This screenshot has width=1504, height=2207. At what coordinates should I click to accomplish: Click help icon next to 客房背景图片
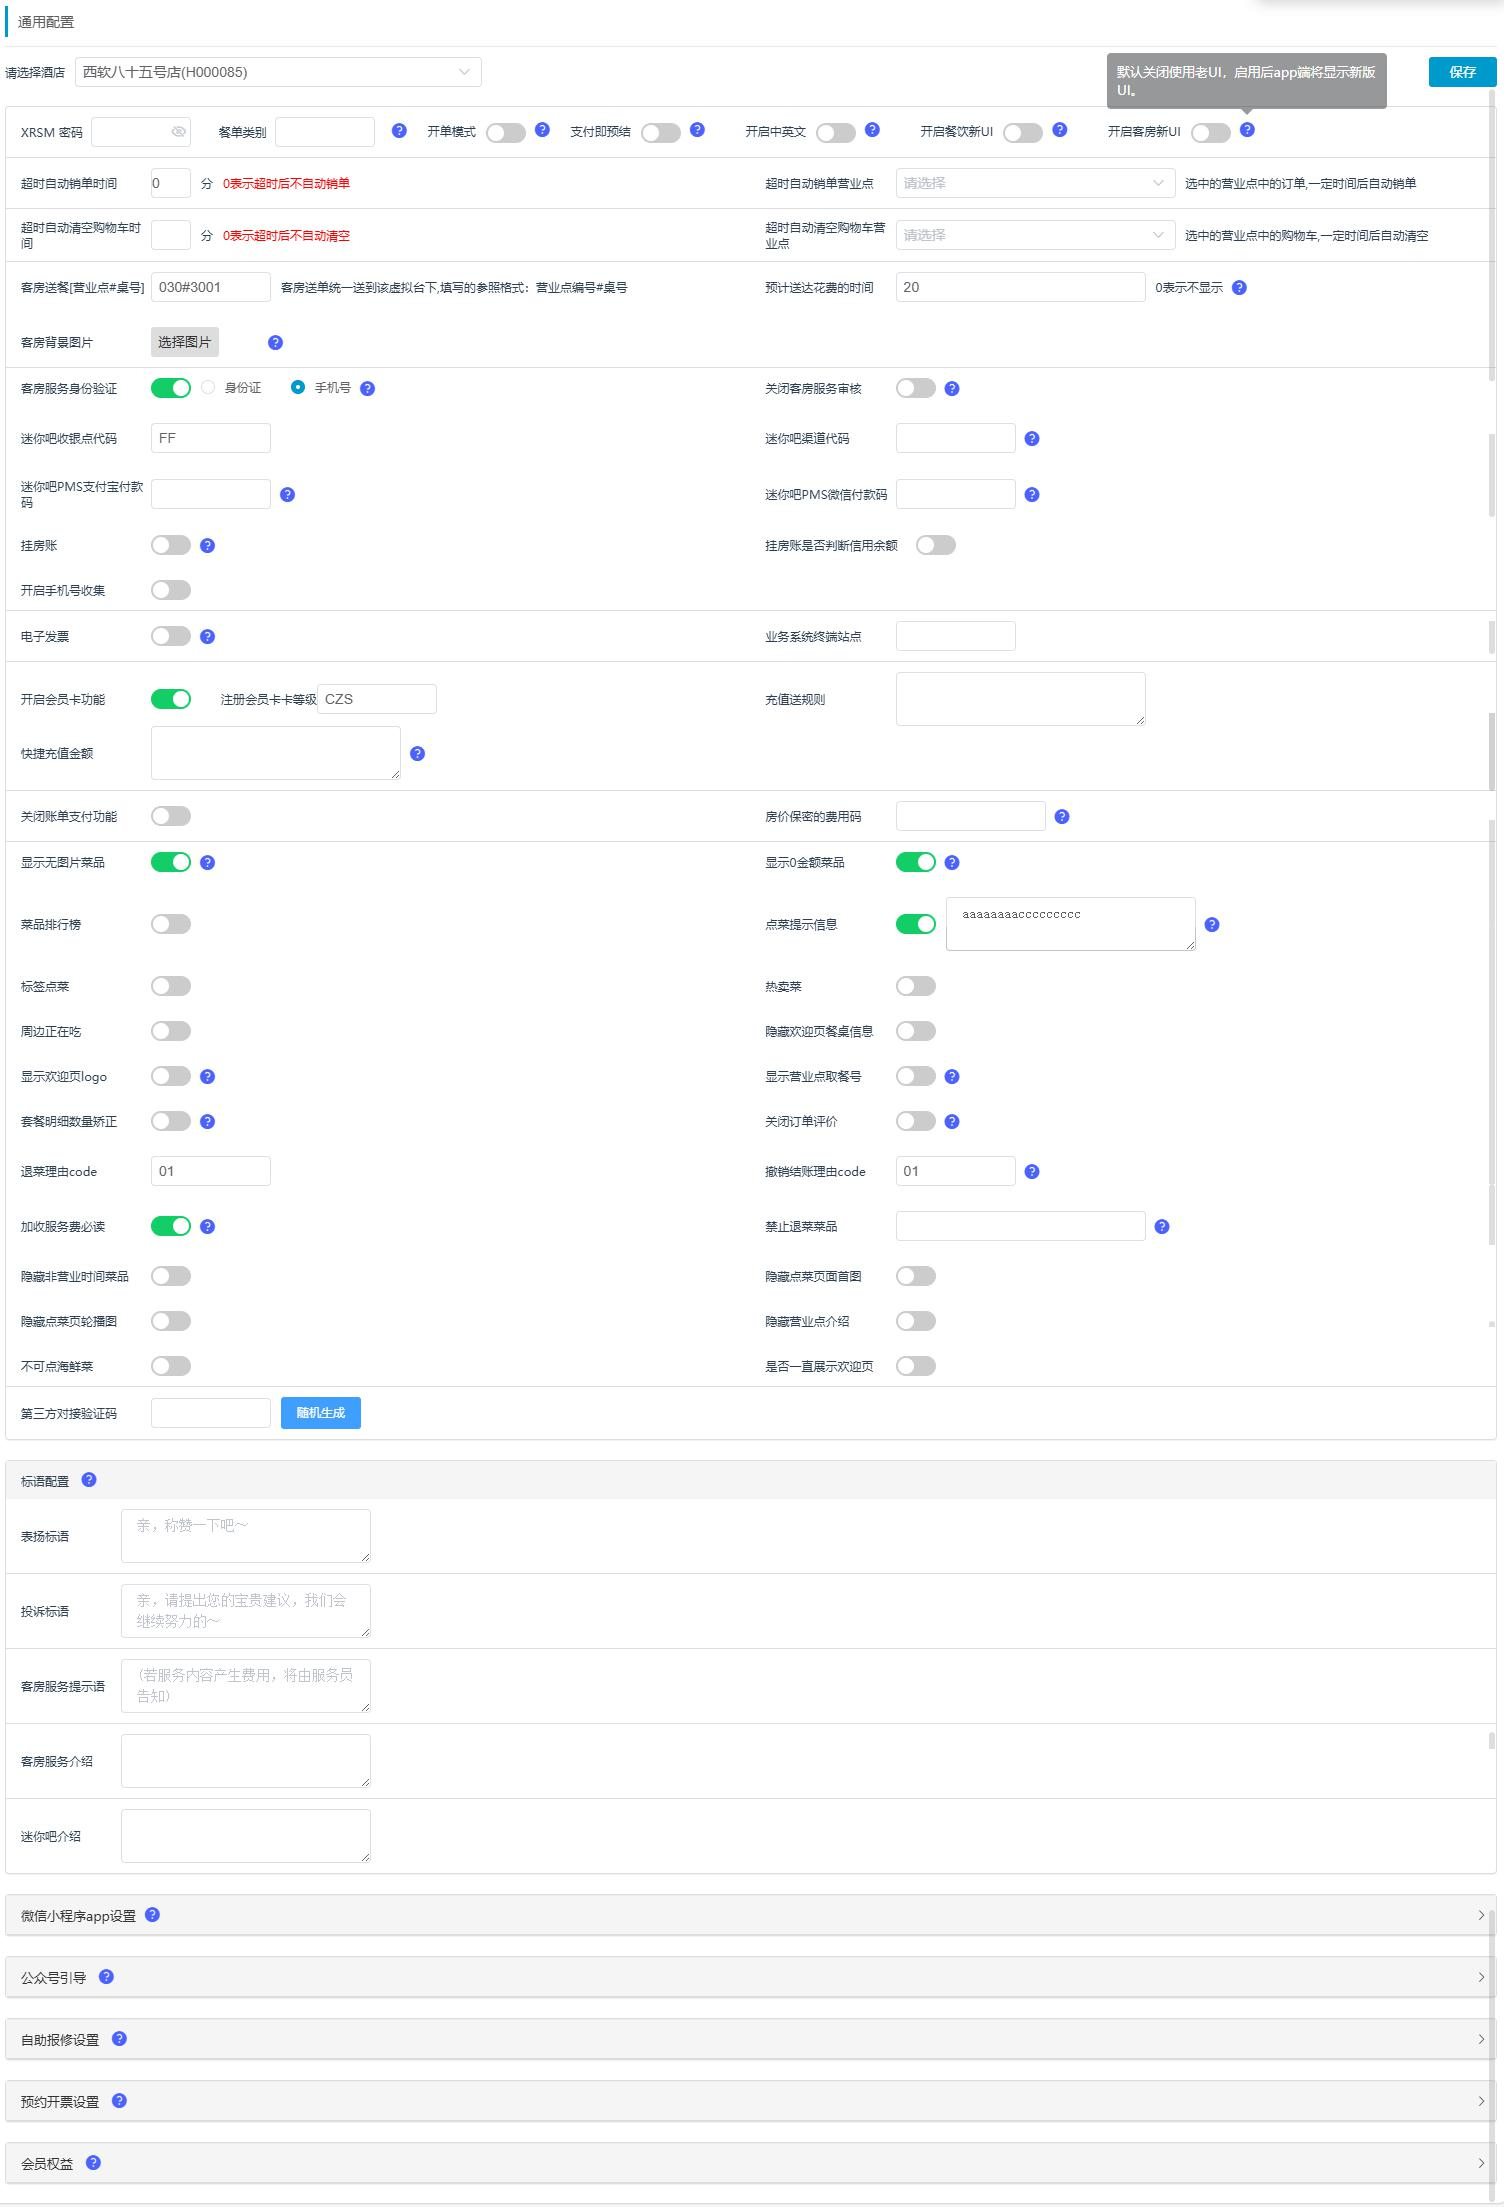275,343
